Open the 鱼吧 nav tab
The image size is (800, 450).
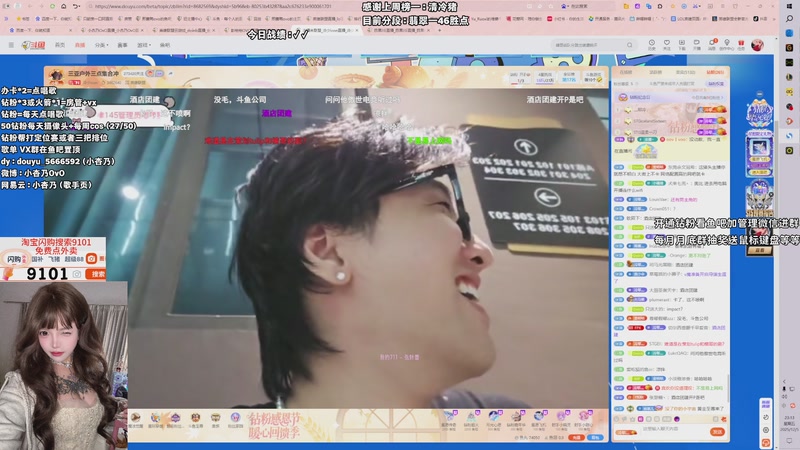point(165,45)
